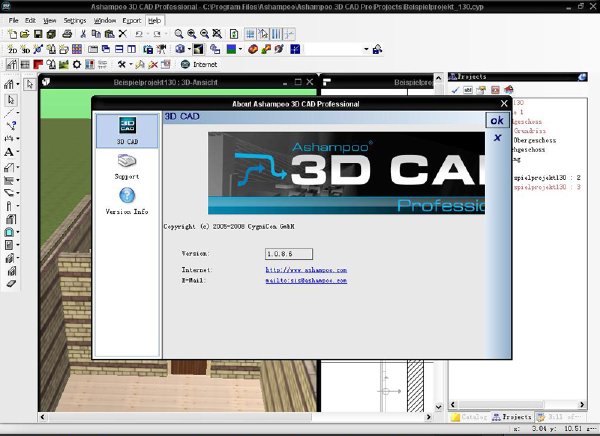Open the View menu

pos(49,20)
